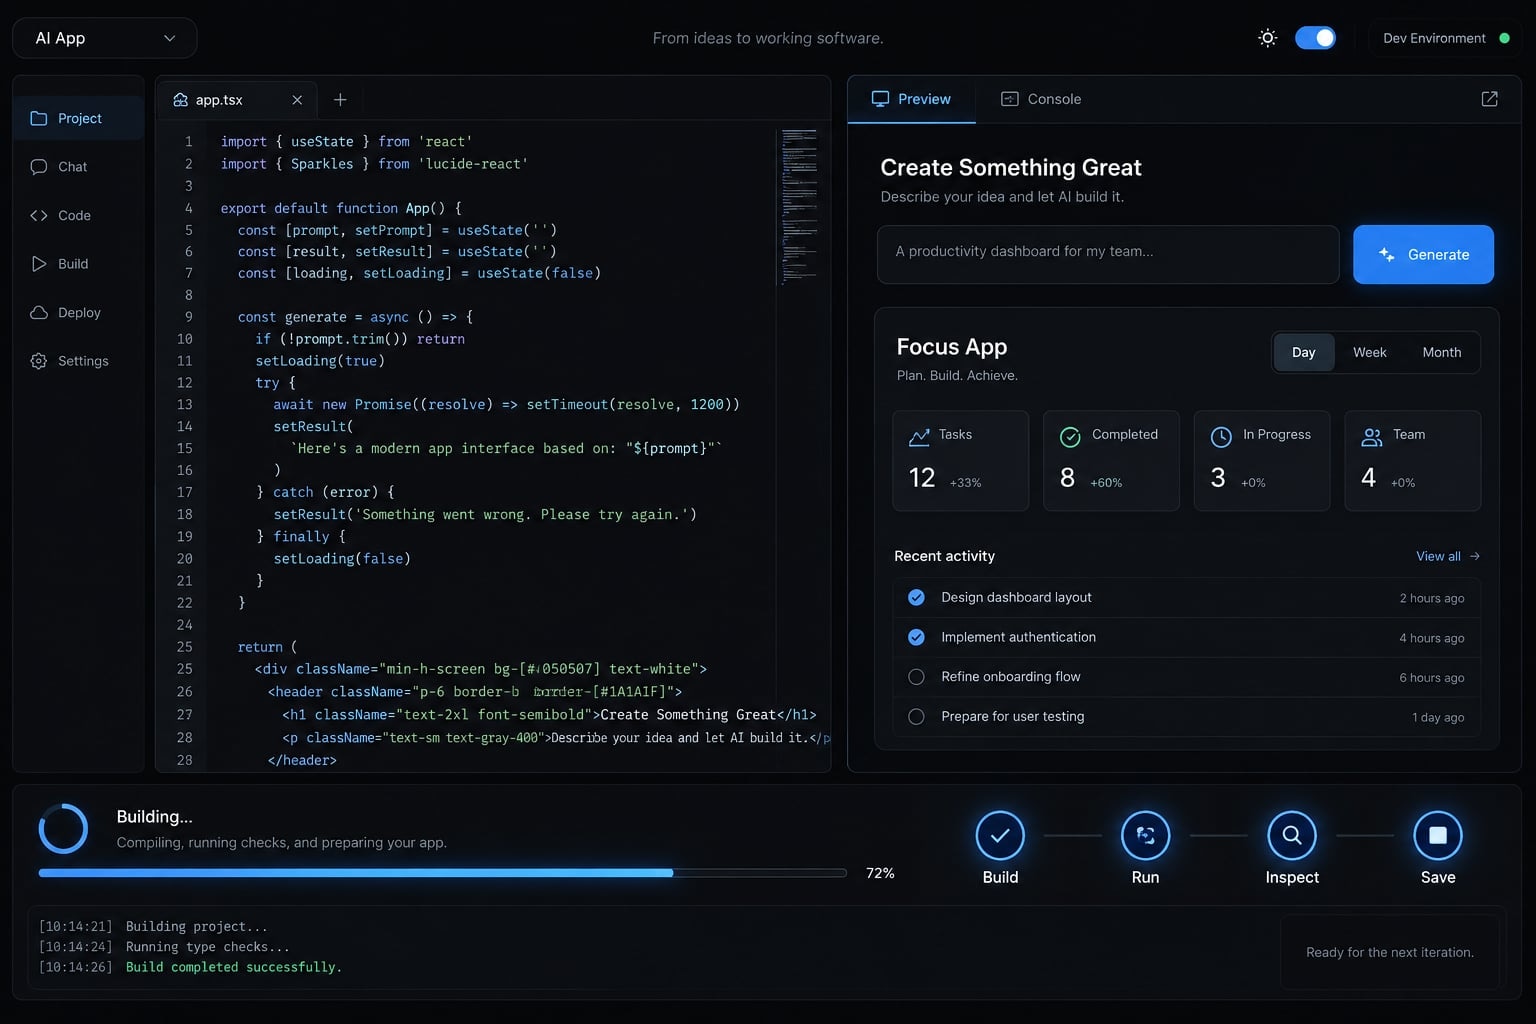
Task: Select the Day range option
Action: [1303, 352]
